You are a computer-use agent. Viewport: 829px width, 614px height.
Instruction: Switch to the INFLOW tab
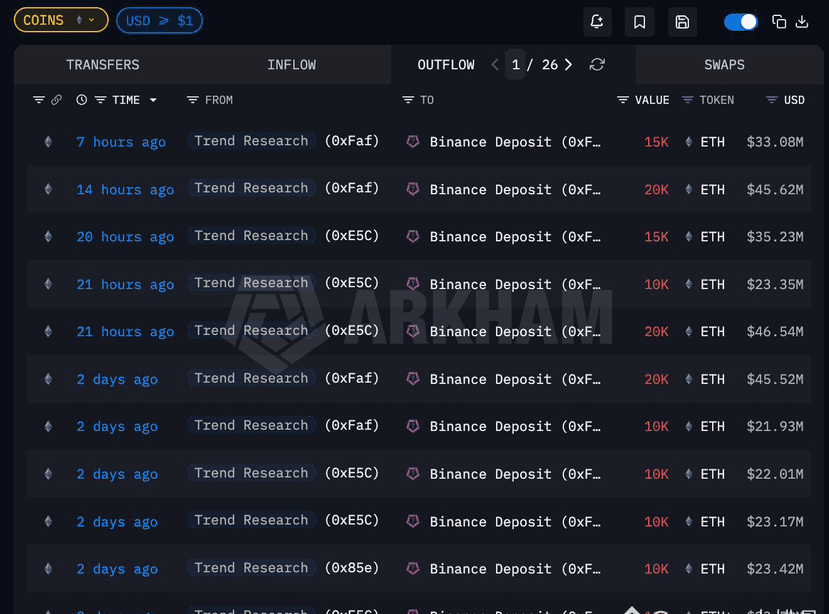click(x=291, y=65)
